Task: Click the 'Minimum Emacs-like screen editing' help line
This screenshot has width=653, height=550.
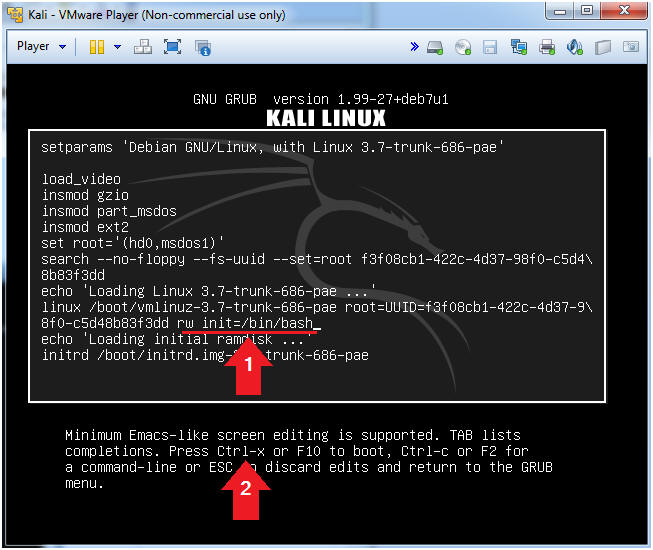Action: [x=293, y=435]
